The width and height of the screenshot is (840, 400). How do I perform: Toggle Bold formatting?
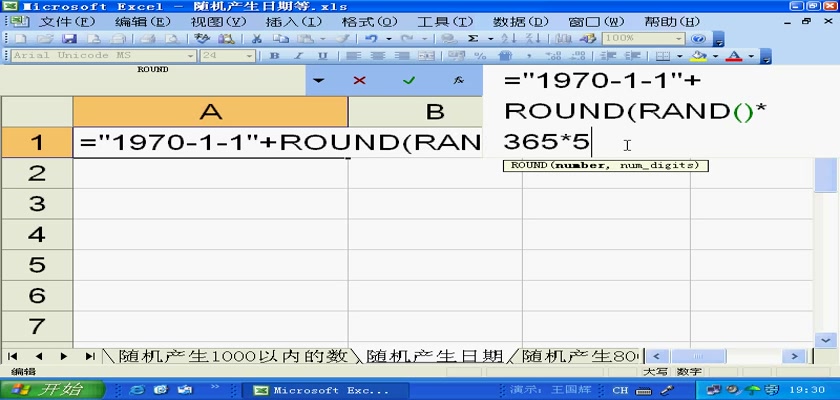pyautogui.click(x=274, y=56)
